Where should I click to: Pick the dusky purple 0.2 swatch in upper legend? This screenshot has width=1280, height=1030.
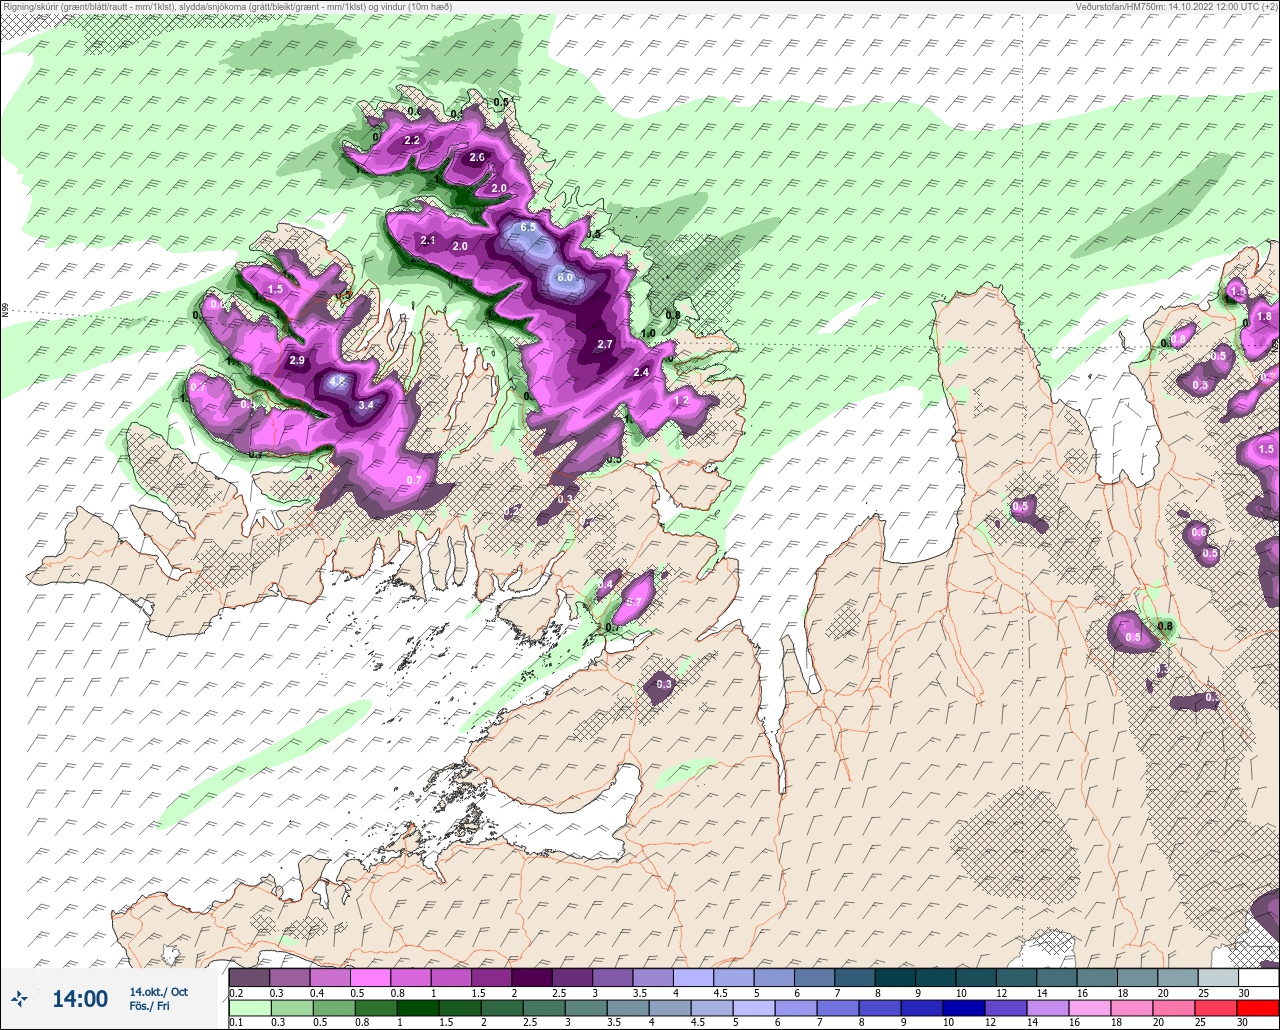click(x=249, y=977)
